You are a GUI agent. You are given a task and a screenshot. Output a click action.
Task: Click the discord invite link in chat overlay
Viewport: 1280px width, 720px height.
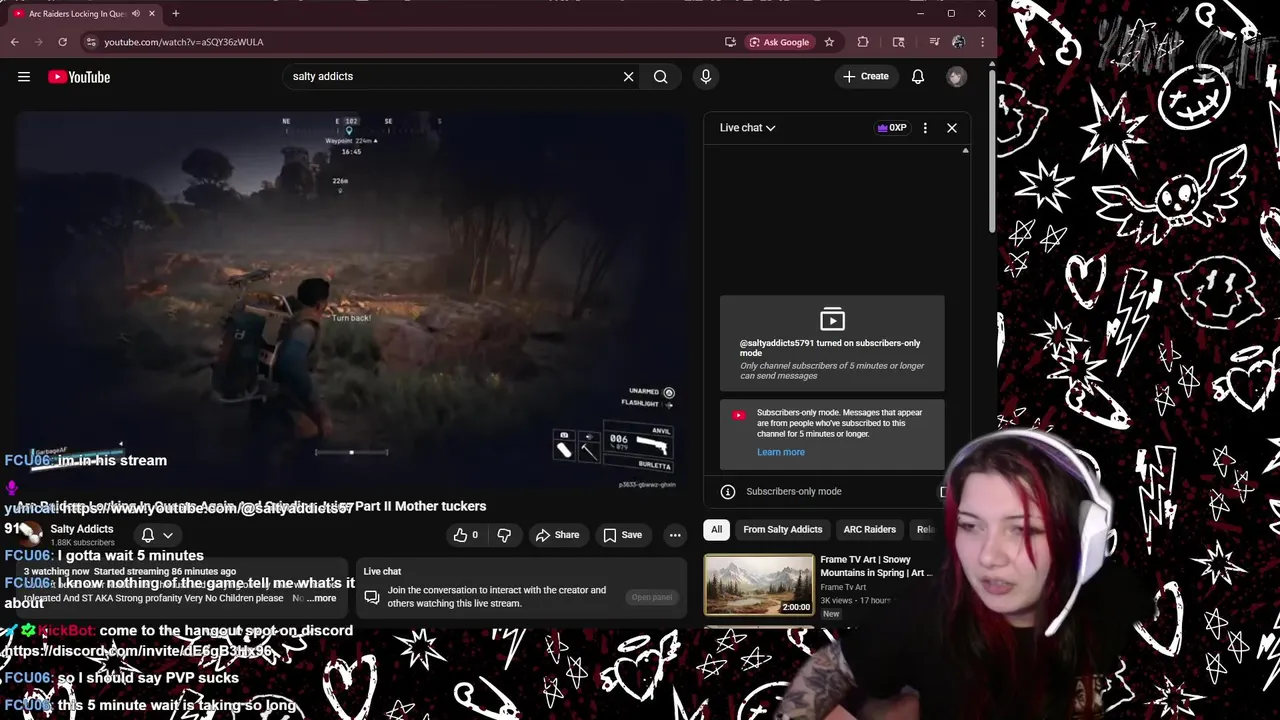click(x=138, y=651)
